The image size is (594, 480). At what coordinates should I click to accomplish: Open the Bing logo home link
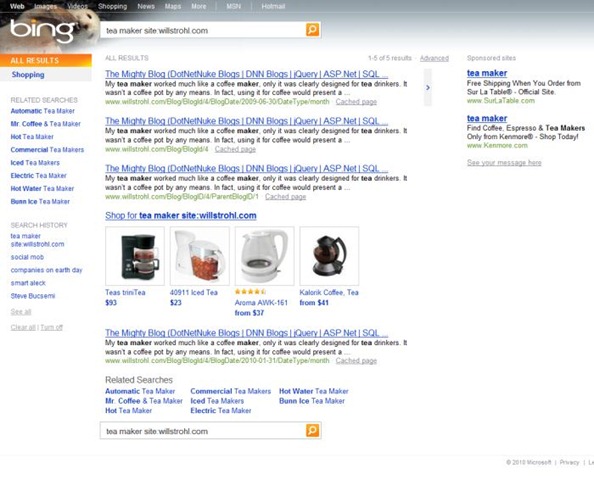pyautogui.click(x=42, y=31)
